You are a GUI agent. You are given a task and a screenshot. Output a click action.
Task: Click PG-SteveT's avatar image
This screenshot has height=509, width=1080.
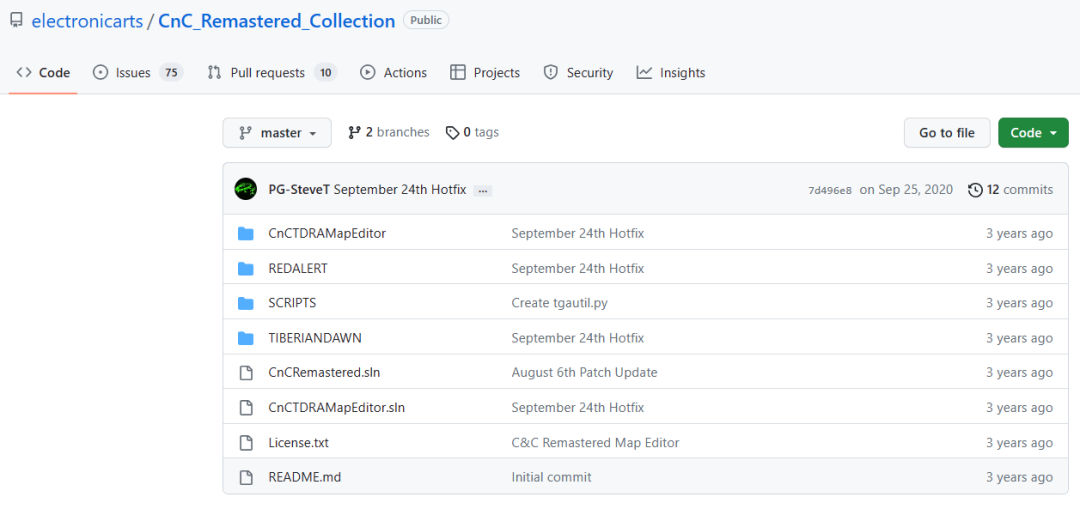[x=246, y=189]
